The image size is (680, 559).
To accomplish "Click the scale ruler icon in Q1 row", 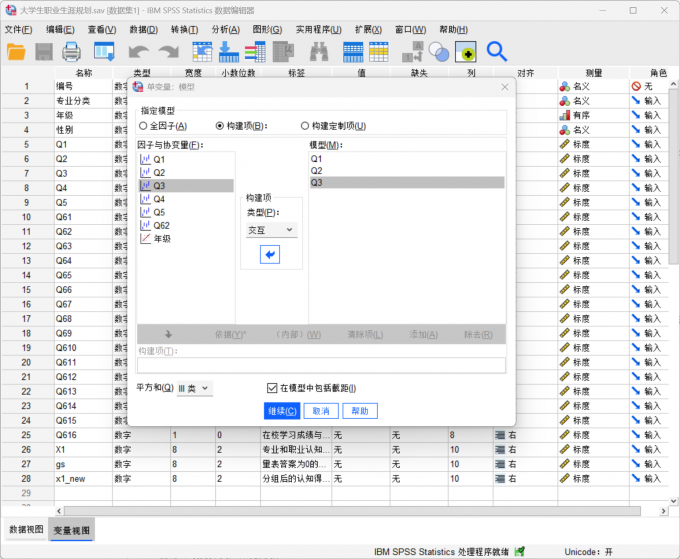I will tap(565, 144).
